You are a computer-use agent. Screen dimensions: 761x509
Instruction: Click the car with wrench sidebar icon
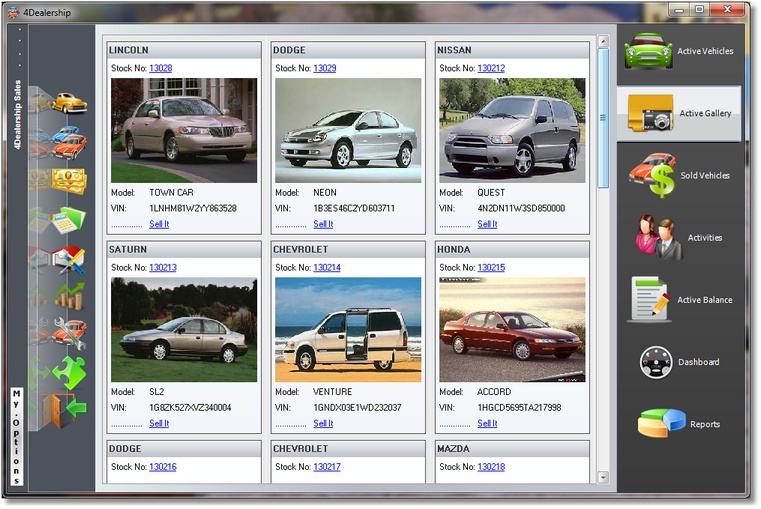click(x=69, y=332)
